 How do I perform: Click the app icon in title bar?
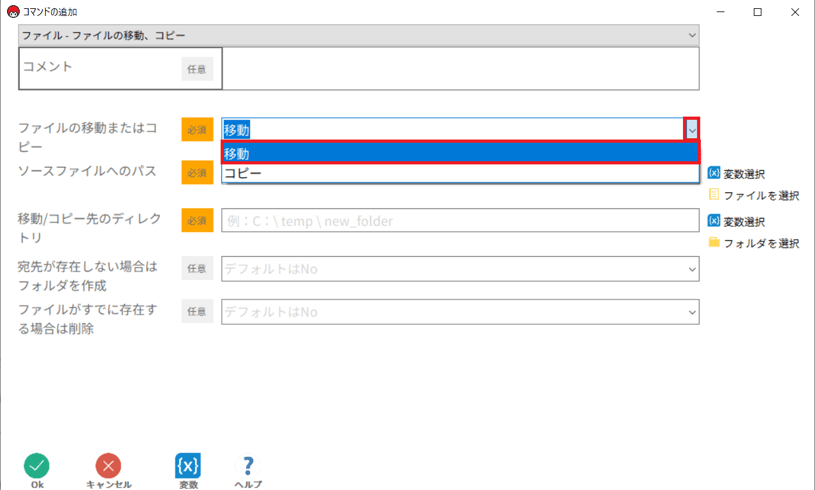[x=11, y=12]
